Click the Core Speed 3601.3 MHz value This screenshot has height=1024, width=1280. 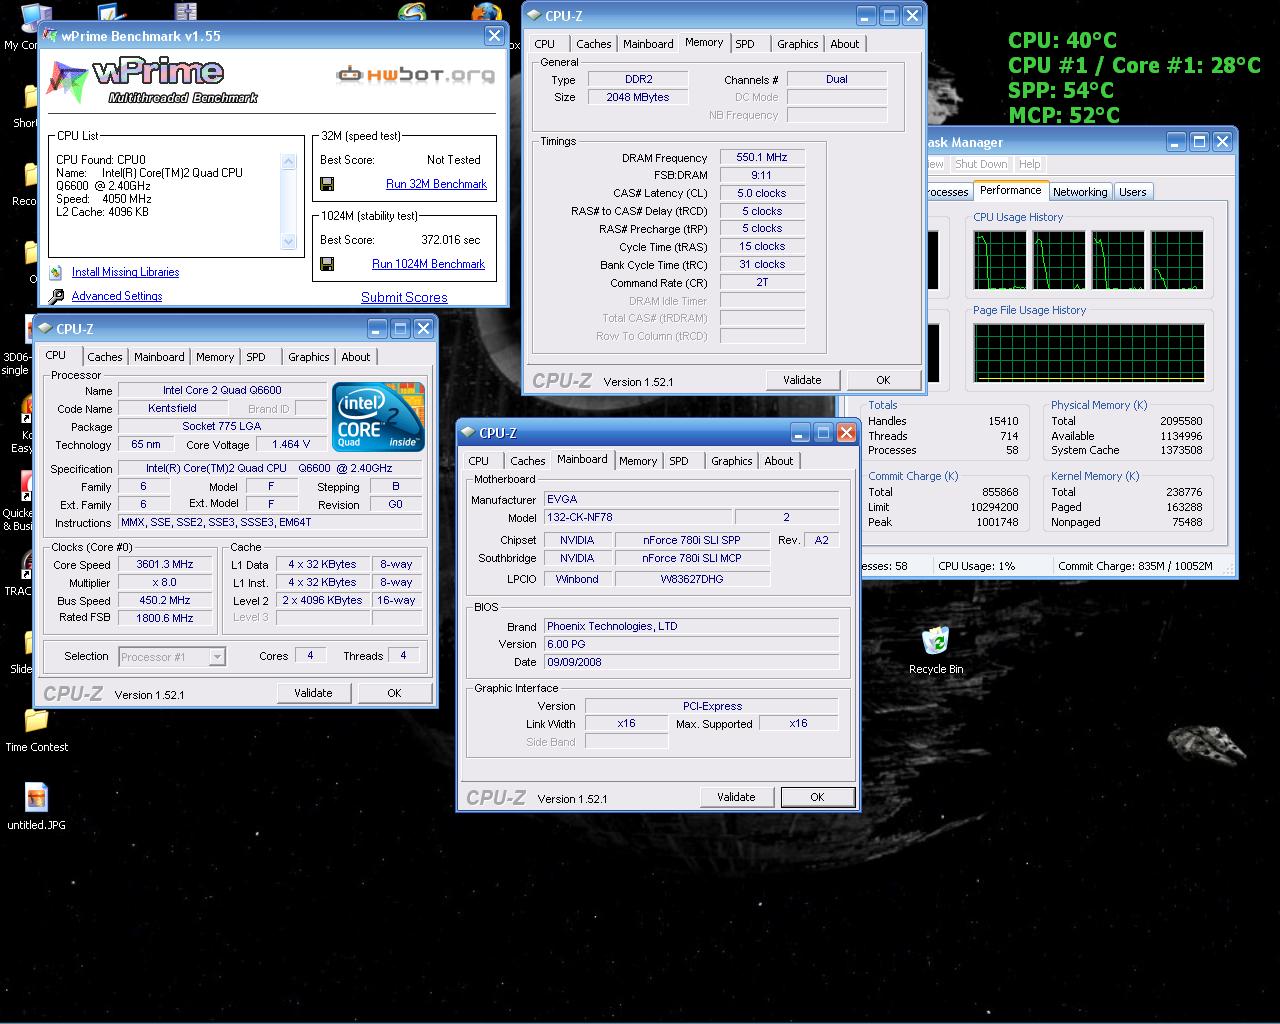pos(165,565)
